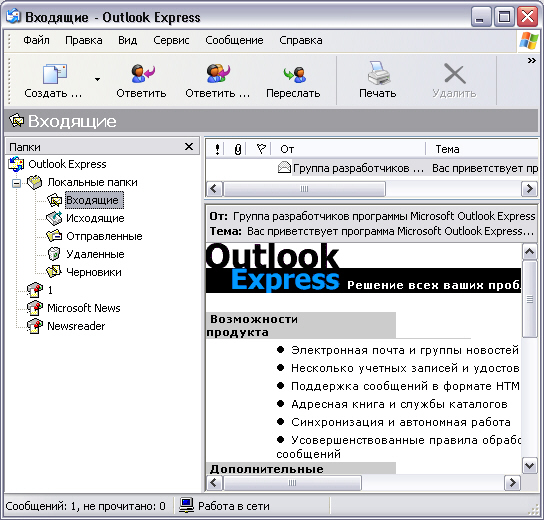Click the opened envelope icon of message
Viewport: 544px width, 520px height.
click(x=284, y=168)
